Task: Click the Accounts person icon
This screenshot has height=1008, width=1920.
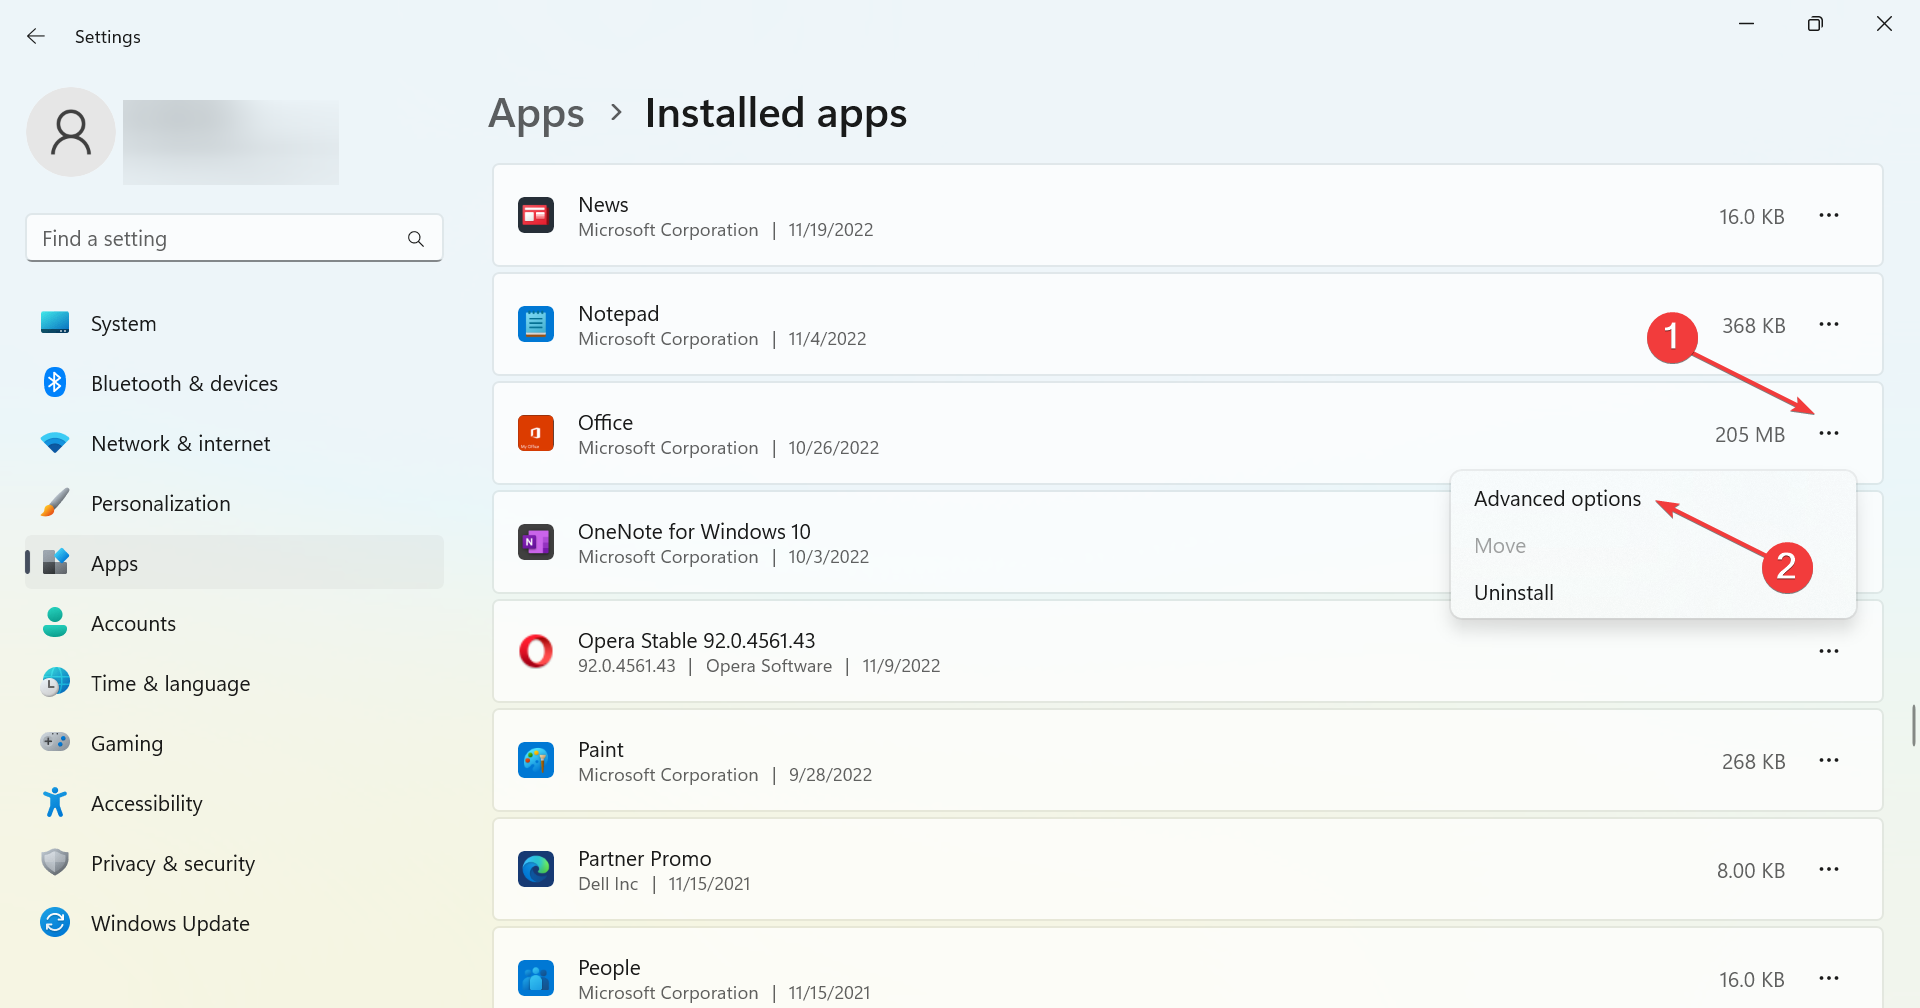Action: (55, 622)
